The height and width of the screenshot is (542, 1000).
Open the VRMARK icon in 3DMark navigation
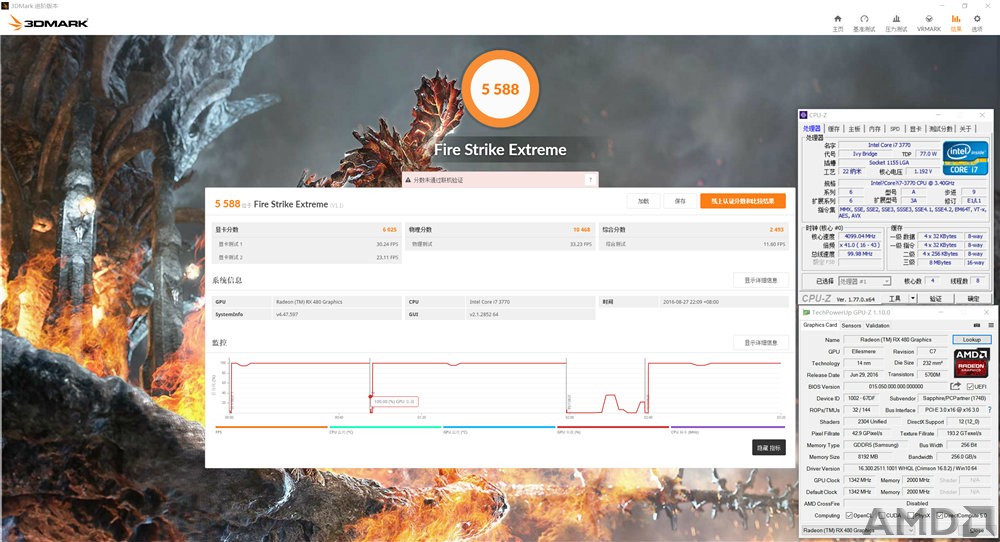pyautogui.click(x=929, y=19)
